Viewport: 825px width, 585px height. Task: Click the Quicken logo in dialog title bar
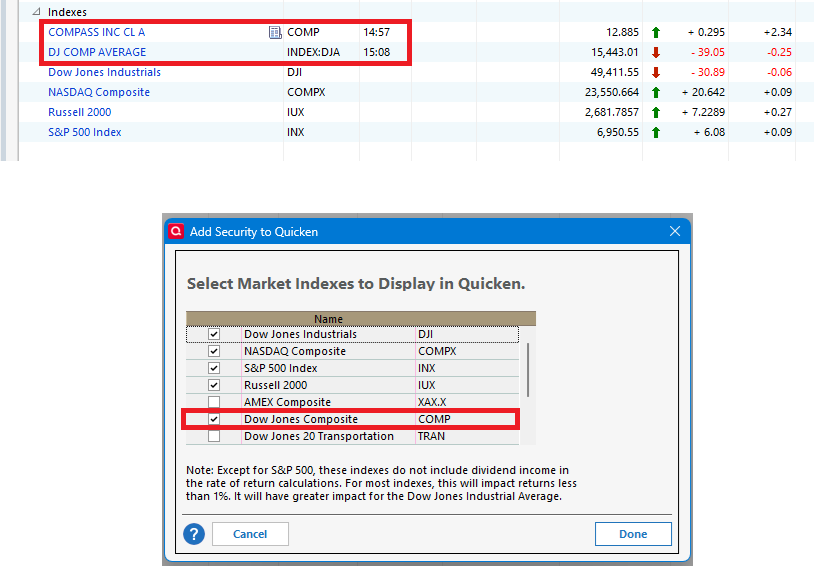pyautogui.click(x=176, y=231)
